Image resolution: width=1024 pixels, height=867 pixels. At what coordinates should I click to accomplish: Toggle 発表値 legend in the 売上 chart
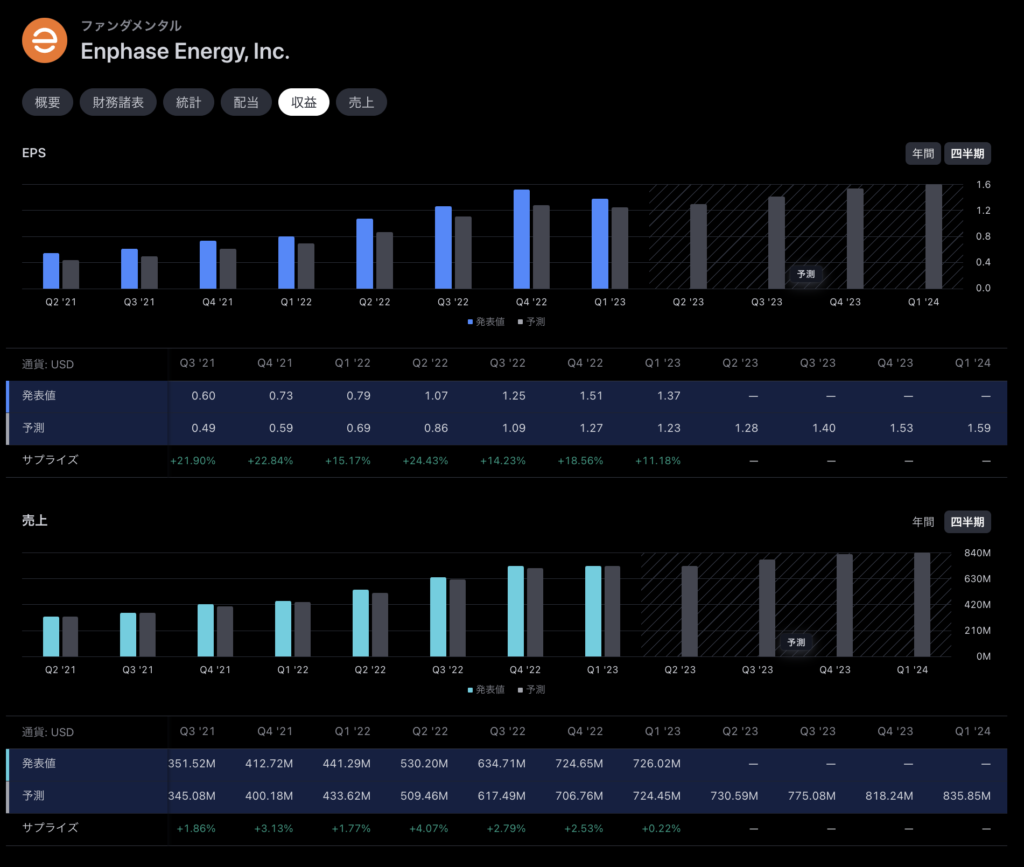click(486, 689)
